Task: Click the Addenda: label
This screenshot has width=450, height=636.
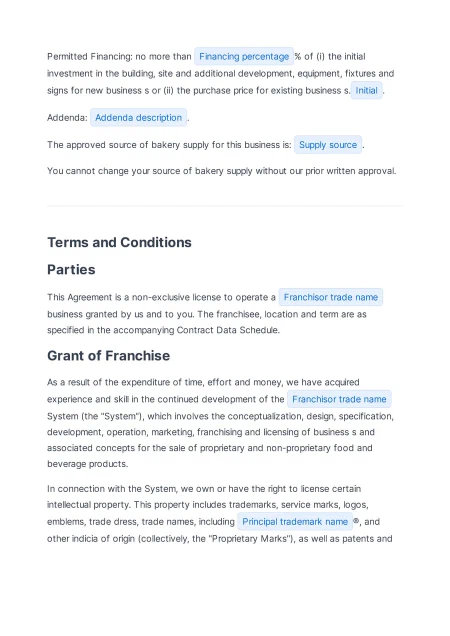Action: pos(67,118)
